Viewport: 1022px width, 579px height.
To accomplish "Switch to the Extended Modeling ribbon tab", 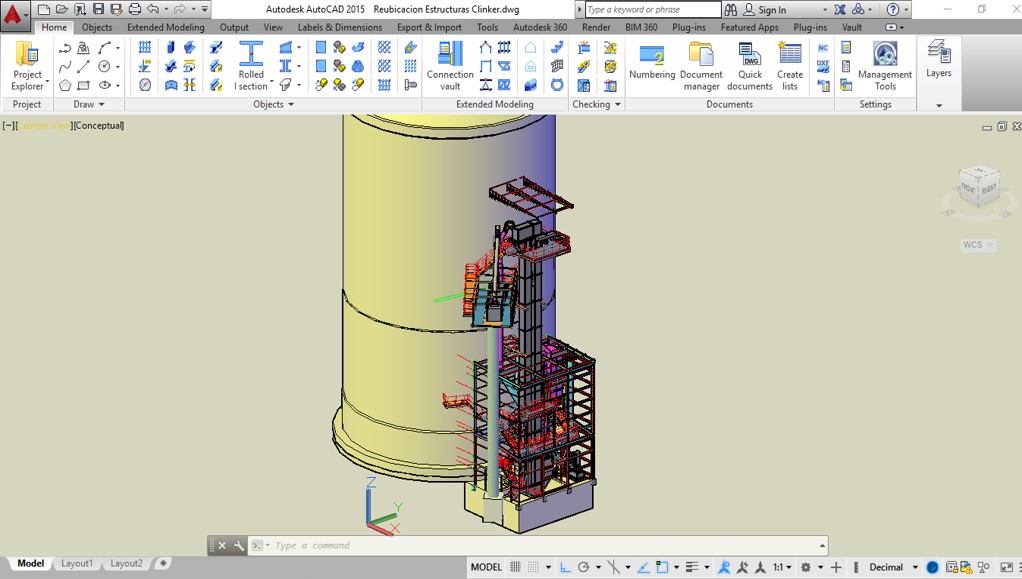I will pos(165,27).
